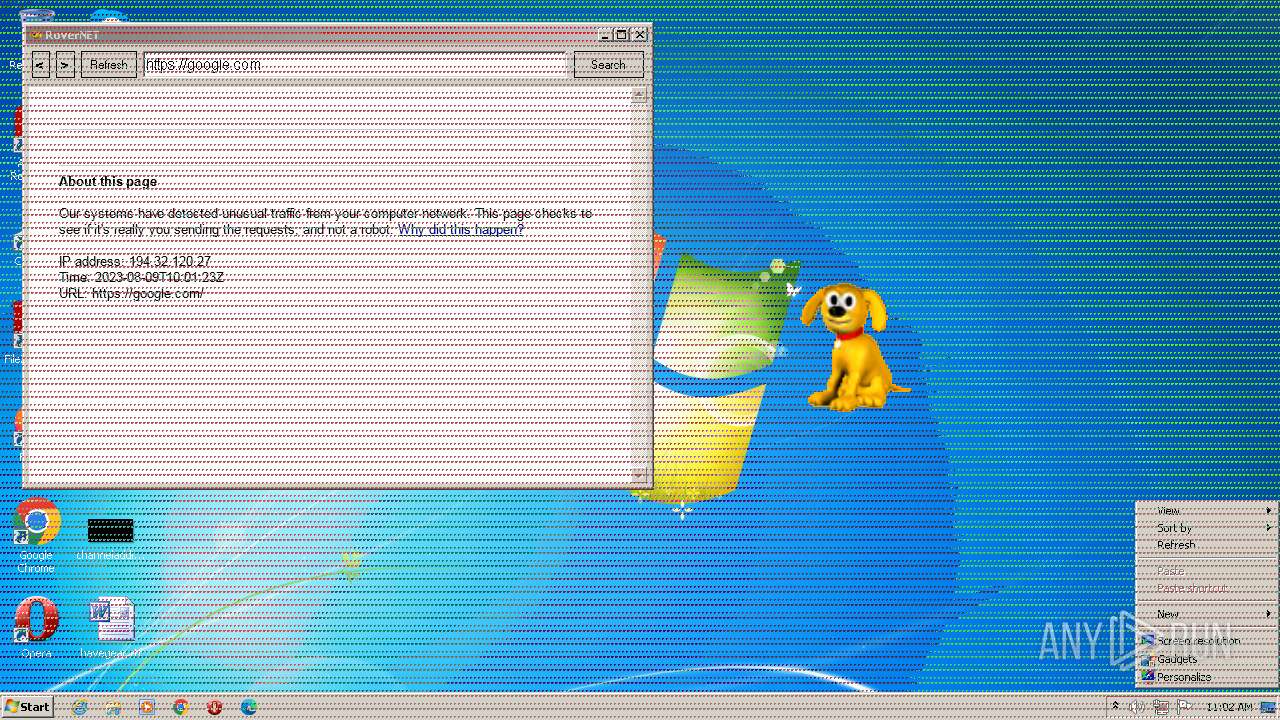Click the 'IP address: 194.32.120.27' line
Image resolution: width=1280 pixels, height=720 pixels.
pyautogui.click(x=135, y=262)
